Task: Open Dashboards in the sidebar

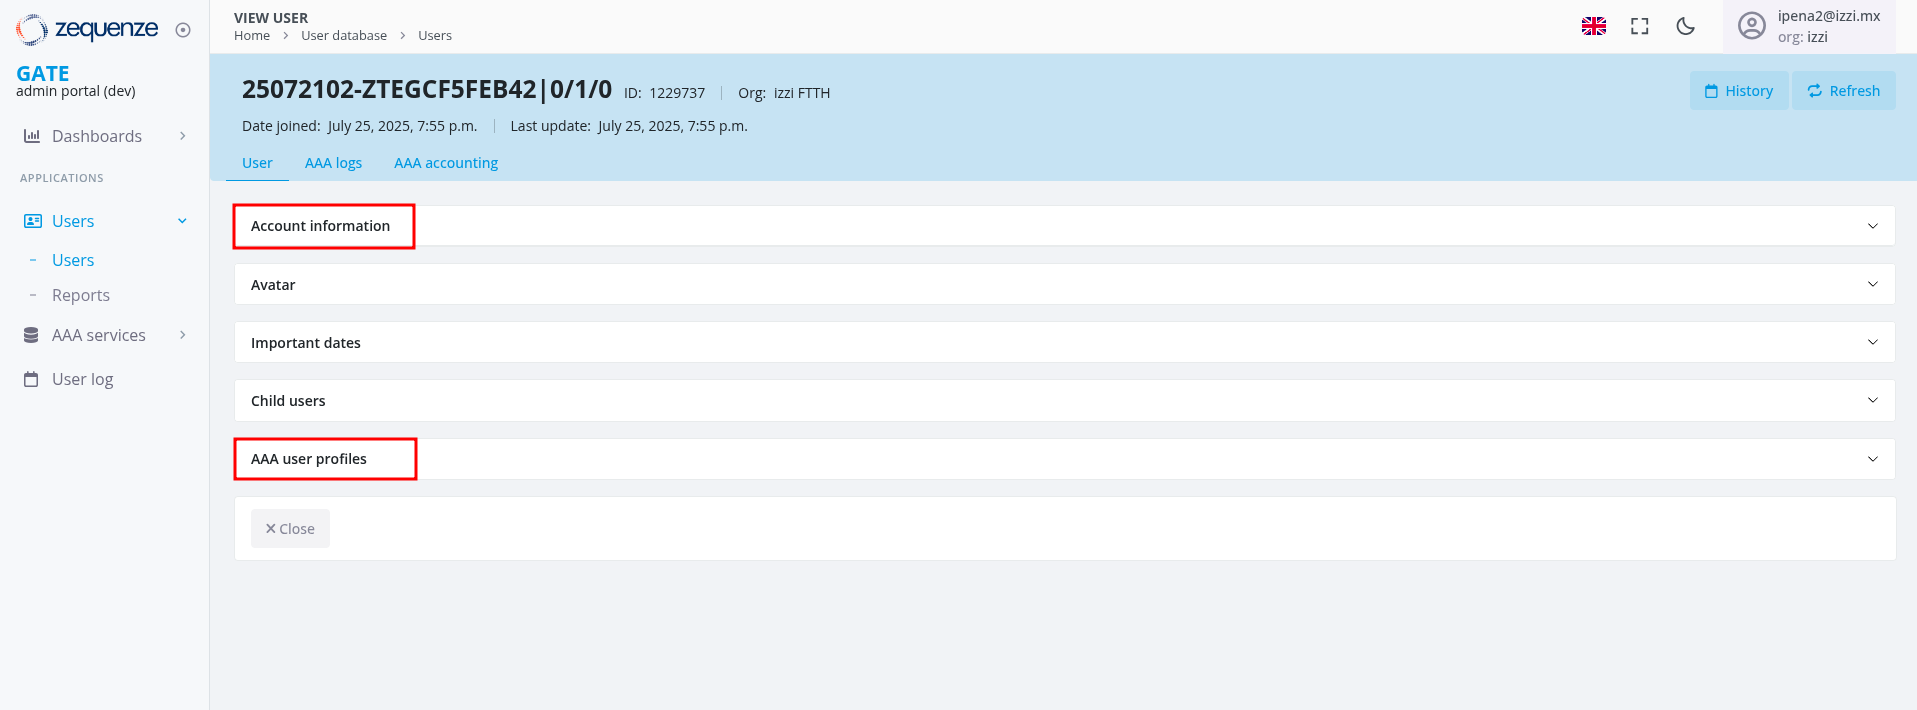Action: [97, 136]
